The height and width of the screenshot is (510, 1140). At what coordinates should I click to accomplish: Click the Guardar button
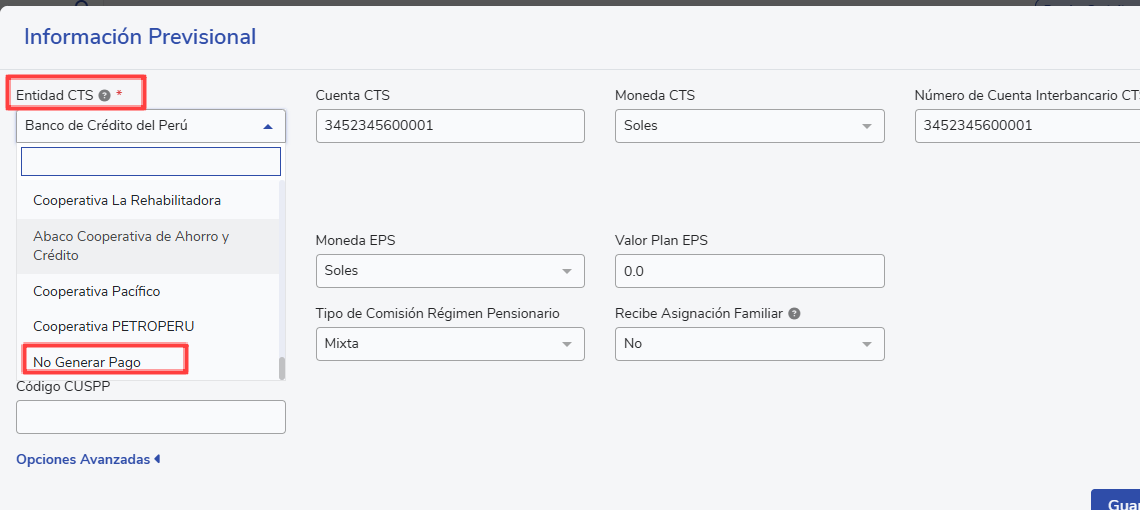pos(1116,502)
